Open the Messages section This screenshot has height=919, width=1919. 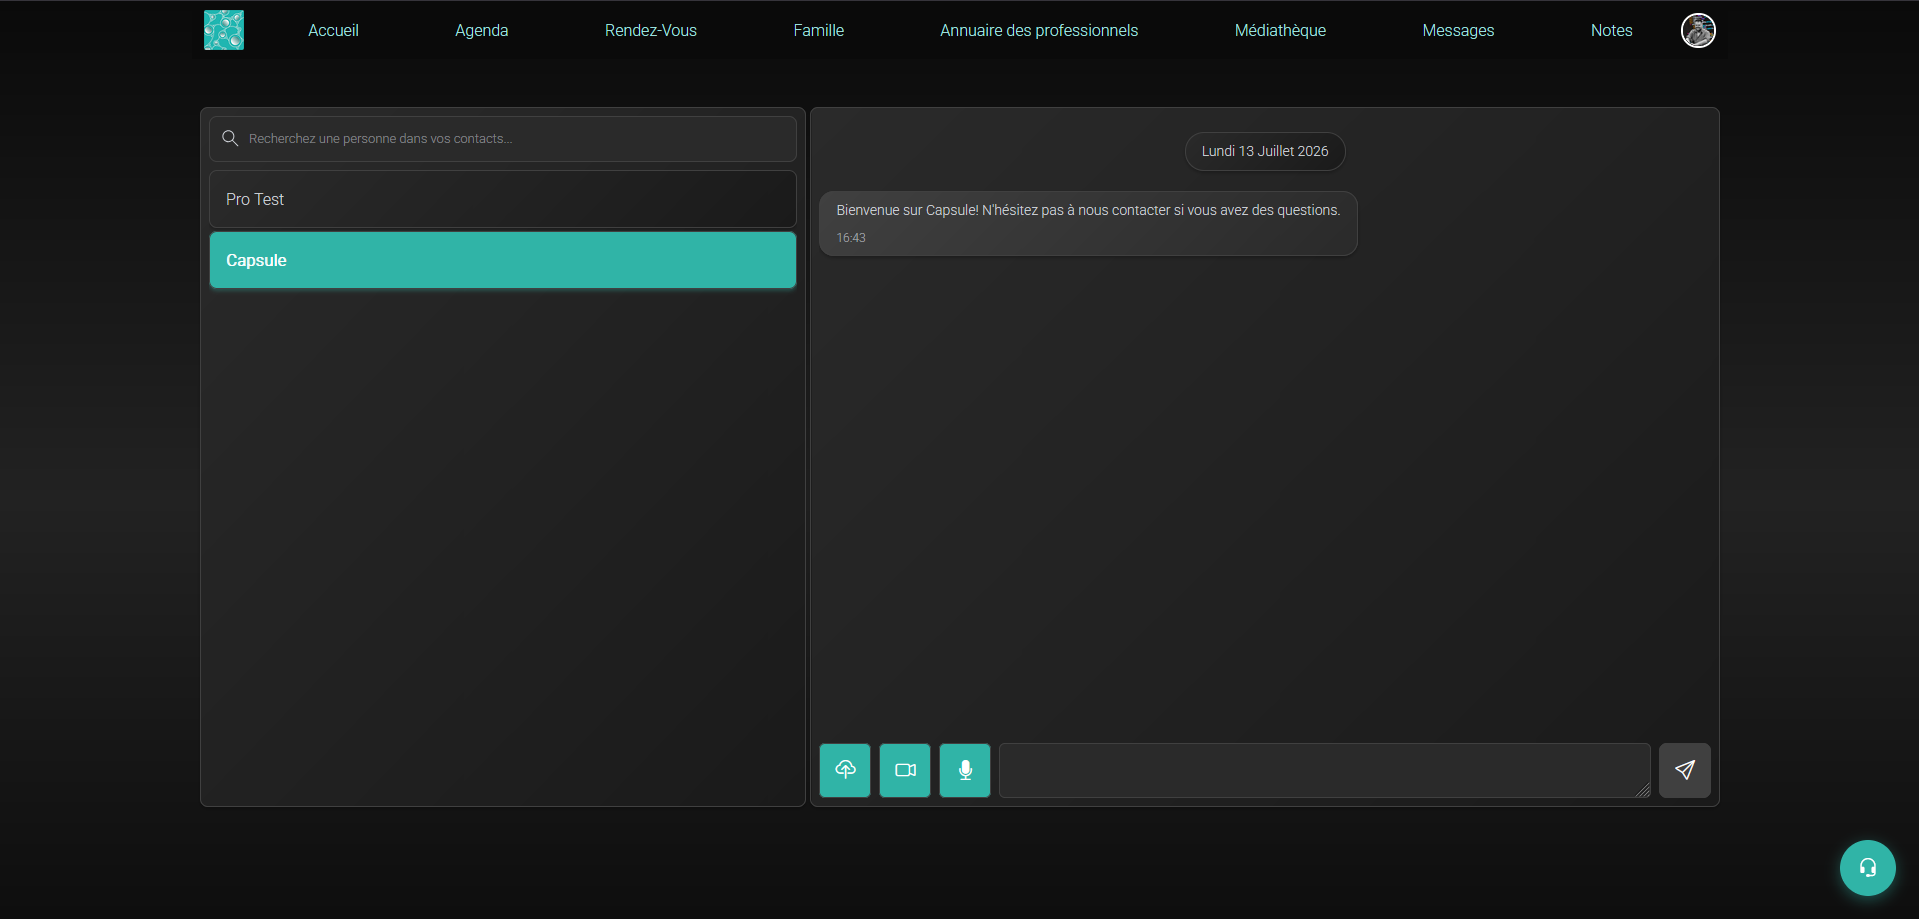[x=1458, y=31]
